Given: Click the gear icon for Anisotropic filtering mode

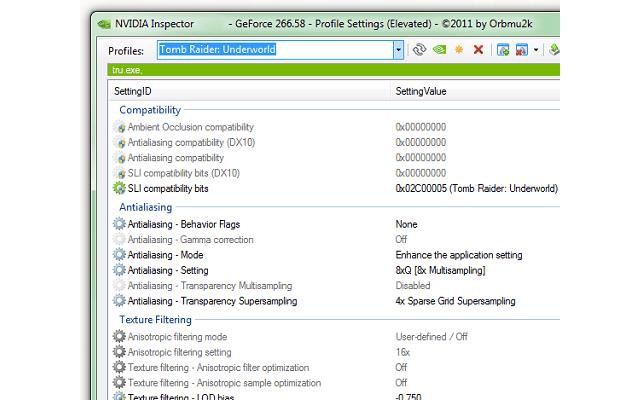Looking at the screenshot, I should pyautogui.click(x=119, y=336).
